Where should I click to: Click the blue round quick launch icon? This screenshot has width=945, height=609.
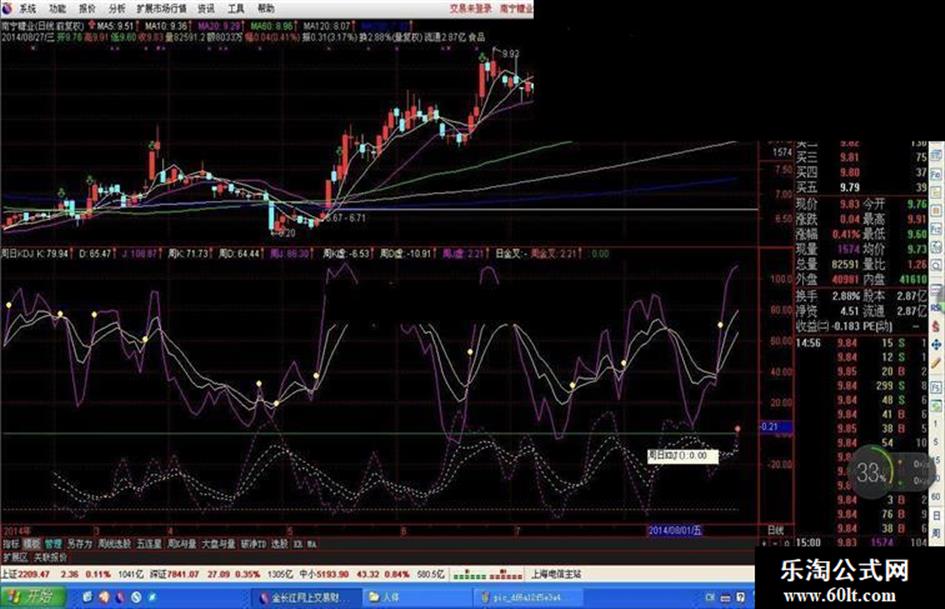coord(136,597)
